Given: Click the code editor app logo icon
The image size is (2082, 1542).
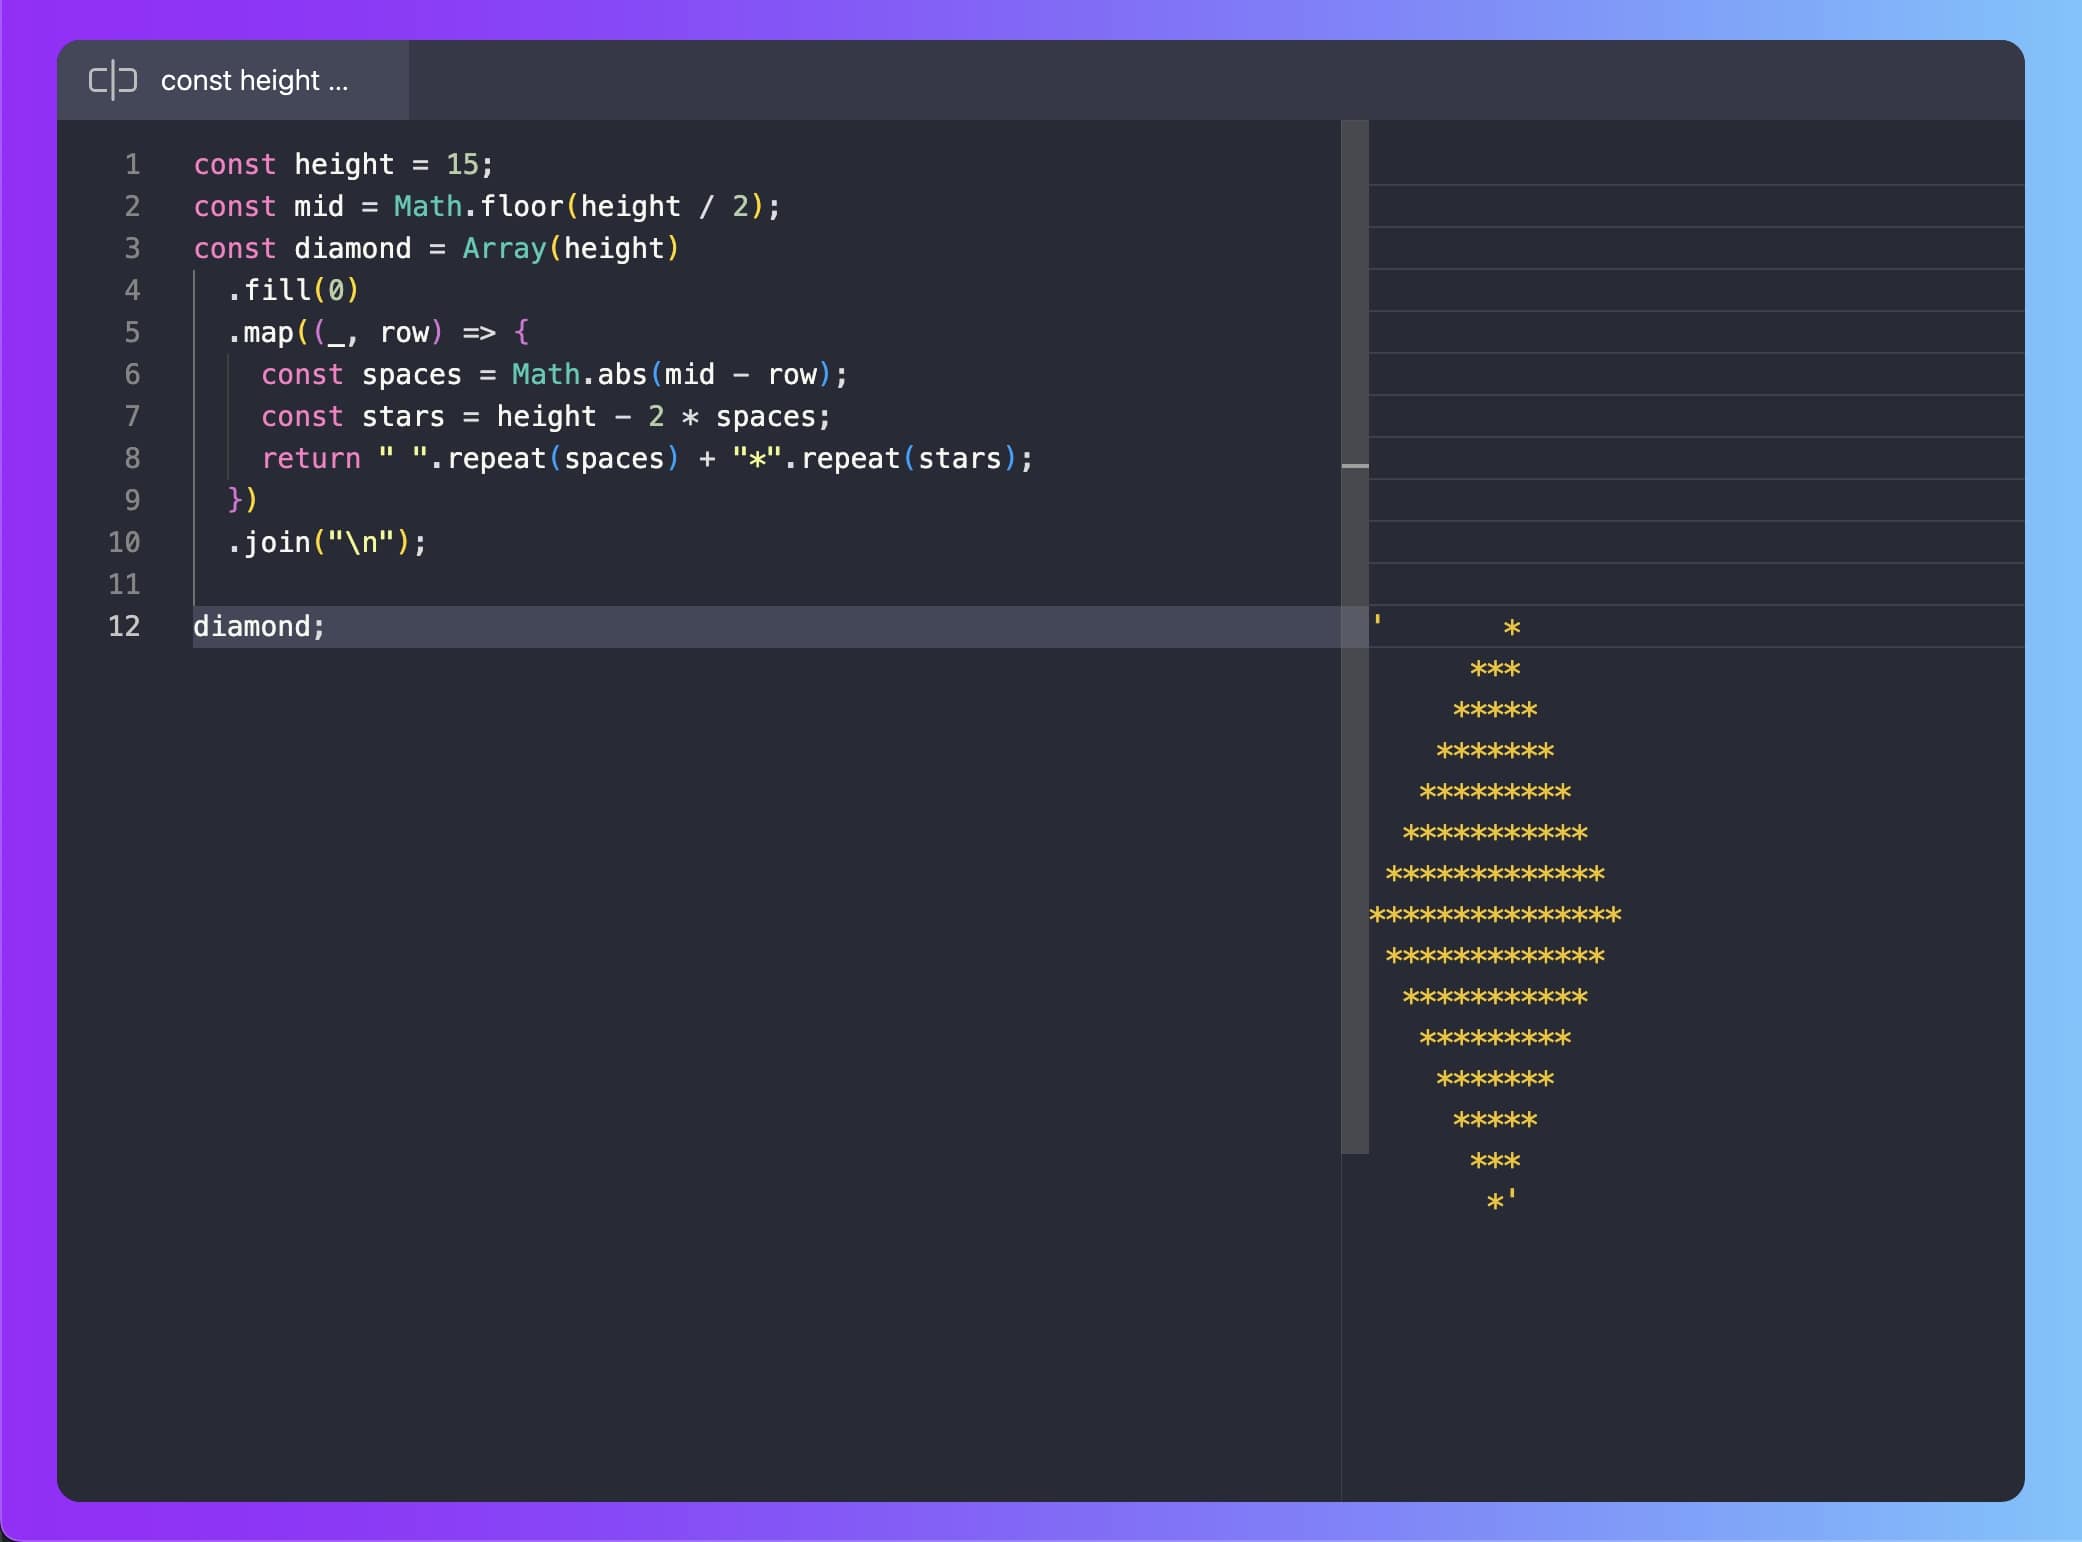Looking at the screenshot, I should point(113,80).
